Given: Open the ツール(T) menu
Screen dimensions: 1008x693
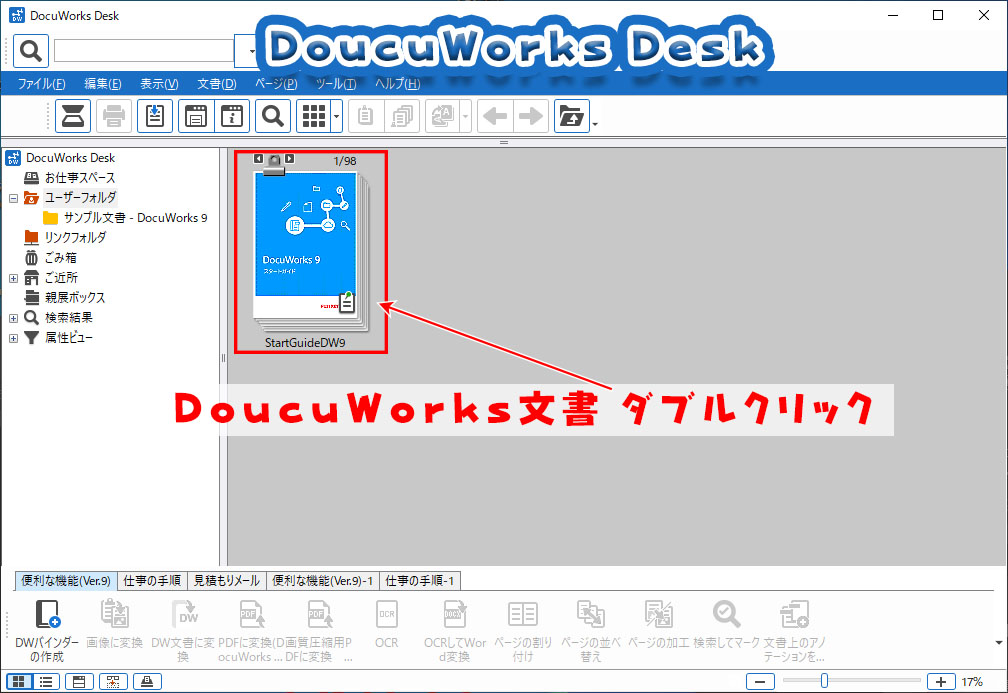Looking at the screenshot, I should pyautogui.click(x=336, y=84).
